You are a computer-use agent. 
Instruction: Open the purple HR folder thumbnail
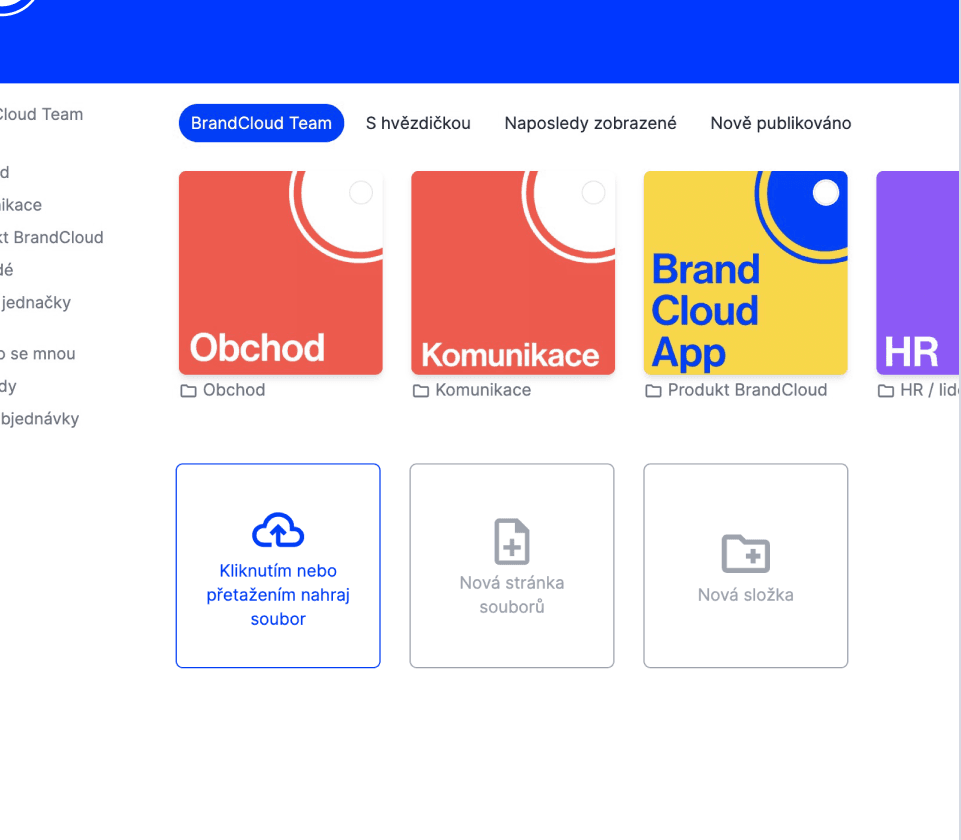[x=917, y=273]
